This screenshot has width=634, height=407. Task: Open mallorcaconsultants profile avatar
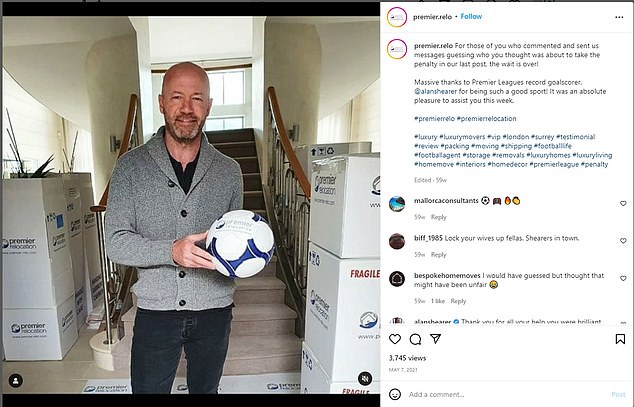click(397, 204)
